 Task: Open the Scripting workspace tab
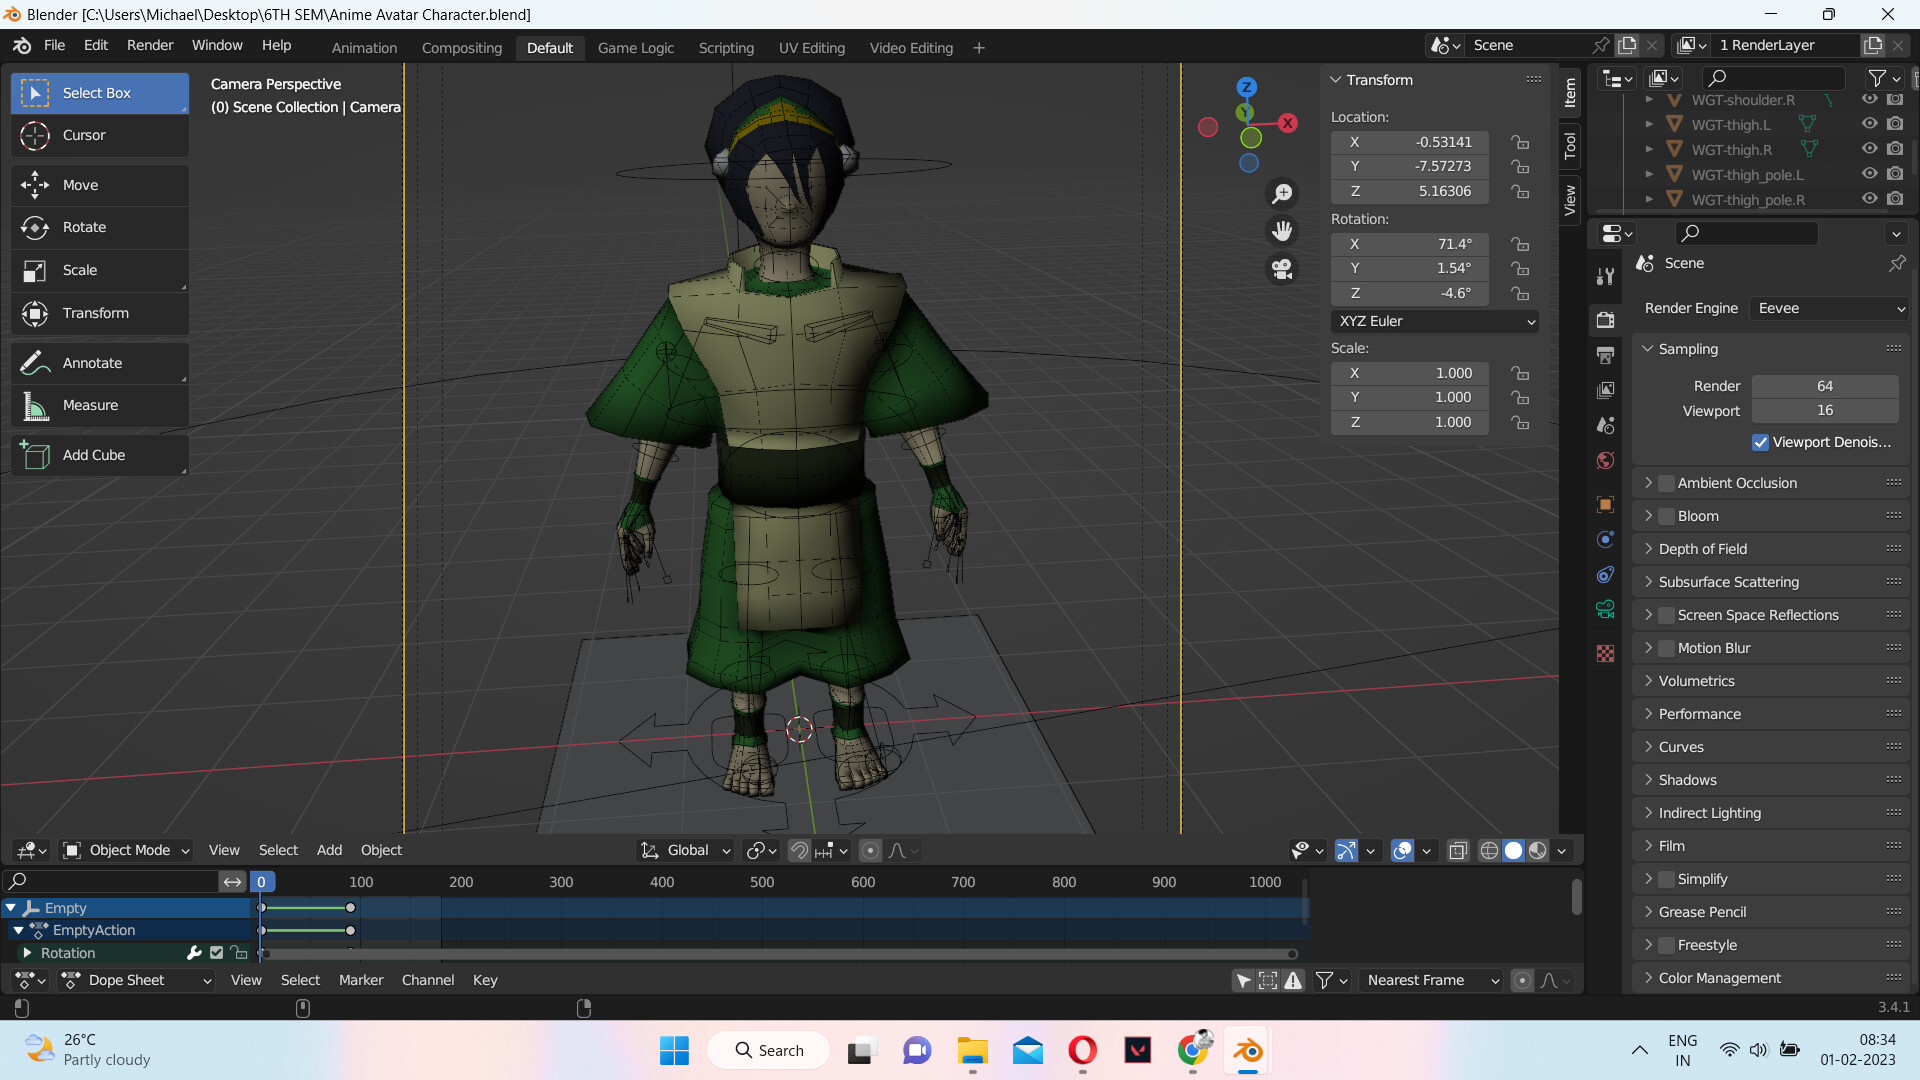point(727,48)
